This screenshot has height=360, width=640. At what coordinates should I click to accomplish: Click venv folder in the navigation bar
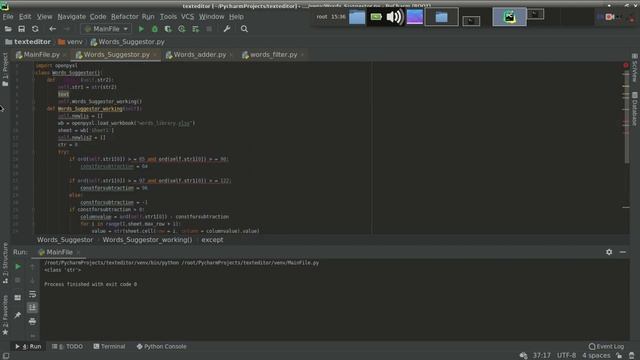[x=70, y=42]
